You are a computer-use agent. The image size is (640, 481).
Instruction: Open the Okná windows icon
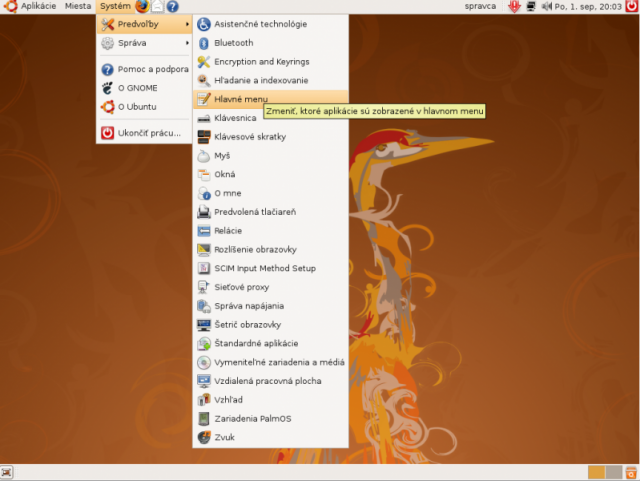click(x=204, y=174)
